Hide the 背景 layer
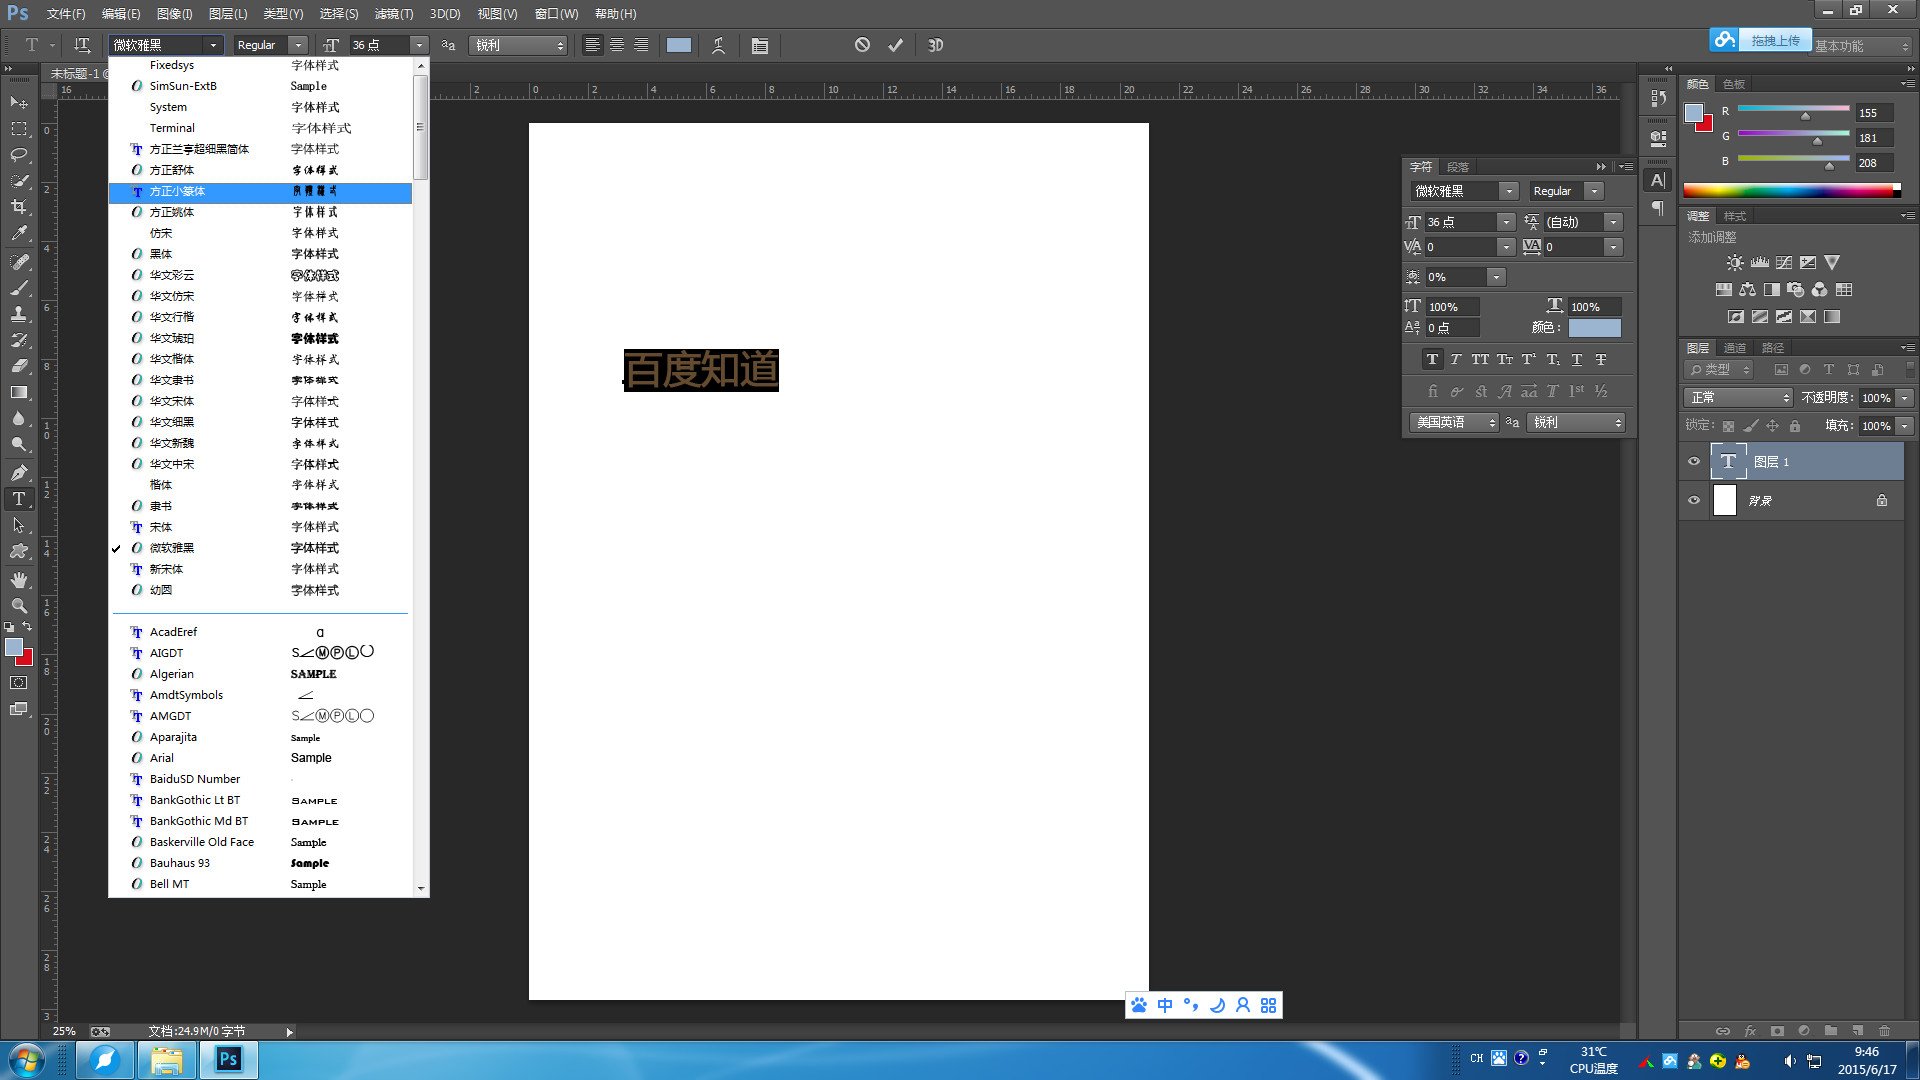 click(x=1693, y=500)
